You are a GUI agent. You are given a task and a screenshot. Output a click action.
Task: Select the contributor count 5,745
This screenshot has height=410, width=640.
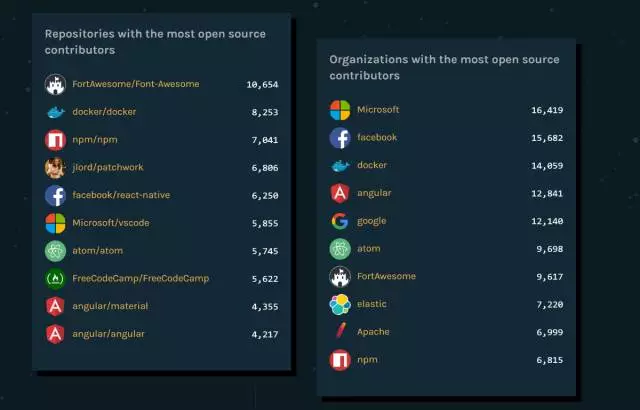click(265, 251)
